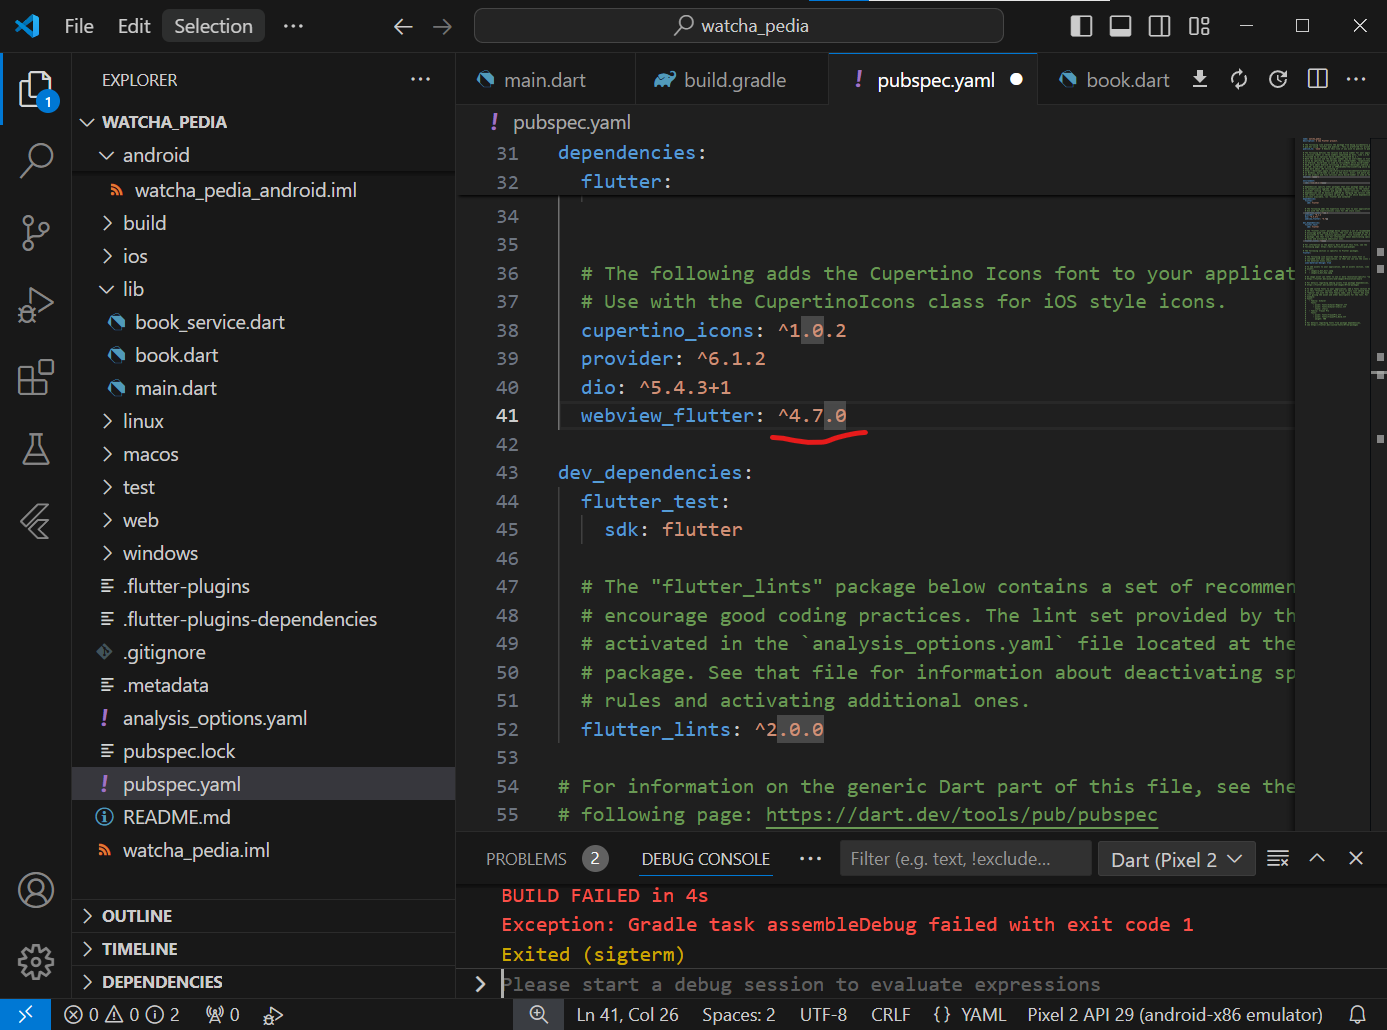This screenshot has height=1030, width=1387.
Task: Click the code minimap preview
Action: pyautogui.click(x=1335, y=235)
